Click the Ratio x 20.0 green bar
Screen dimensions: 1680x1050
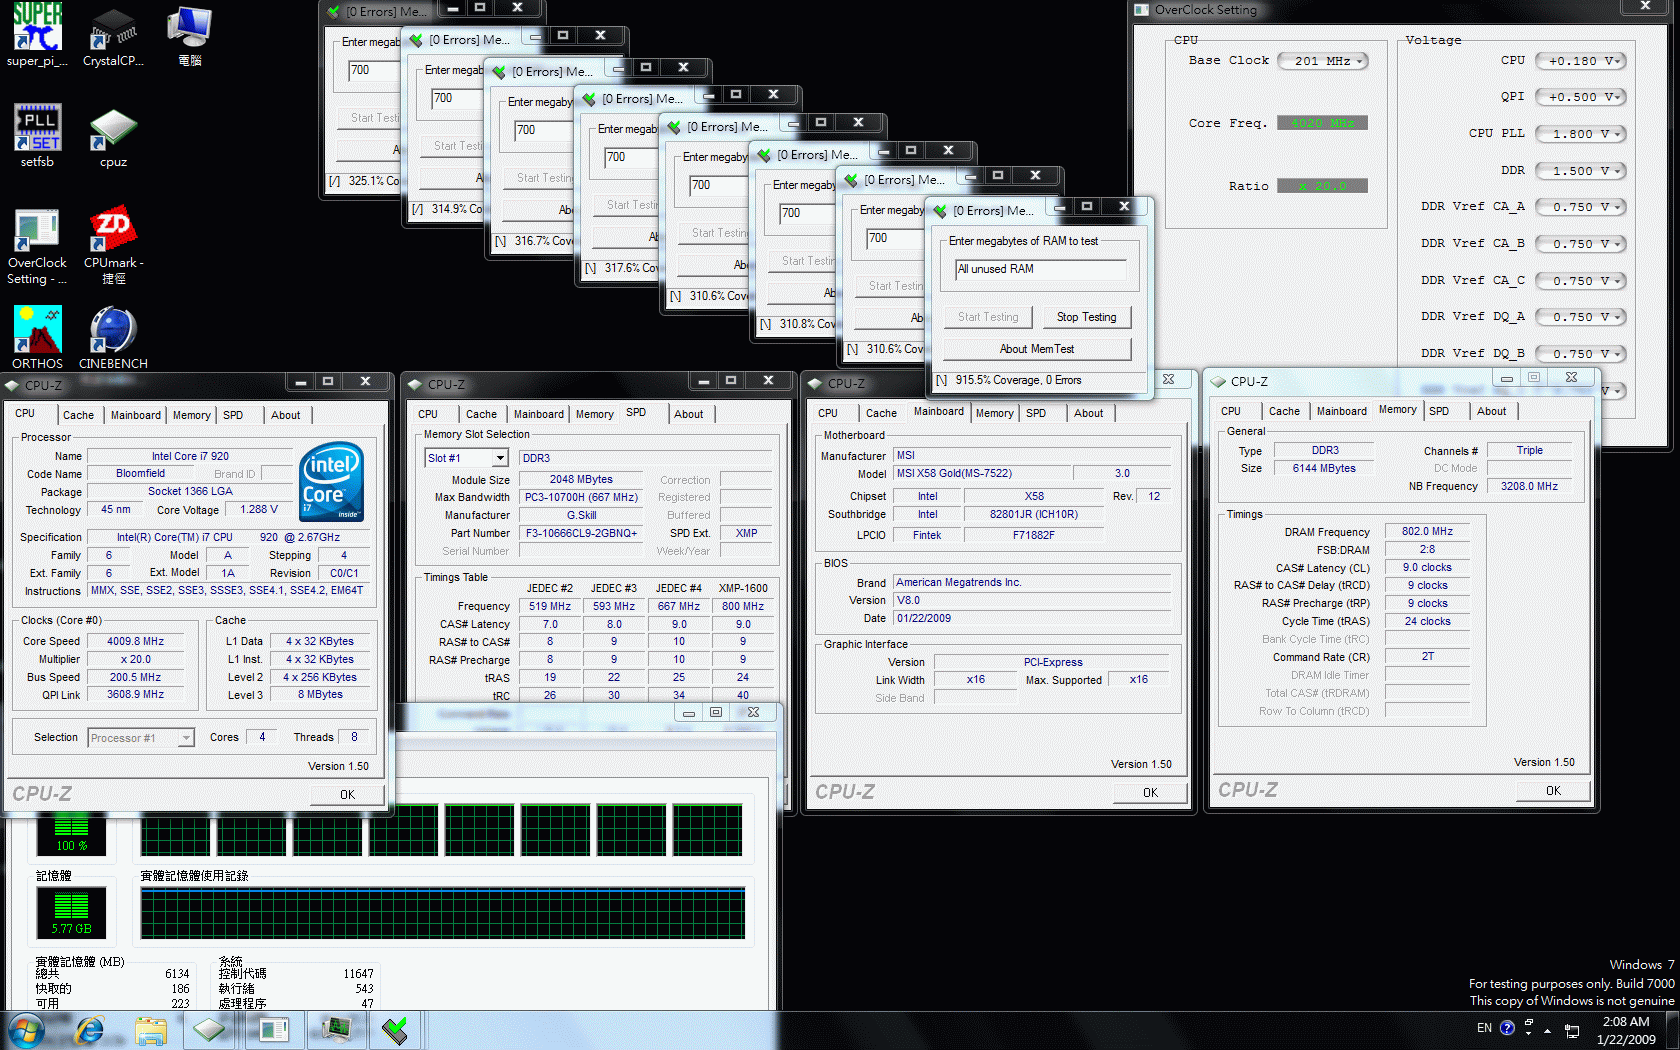(x=1322, y=186)
